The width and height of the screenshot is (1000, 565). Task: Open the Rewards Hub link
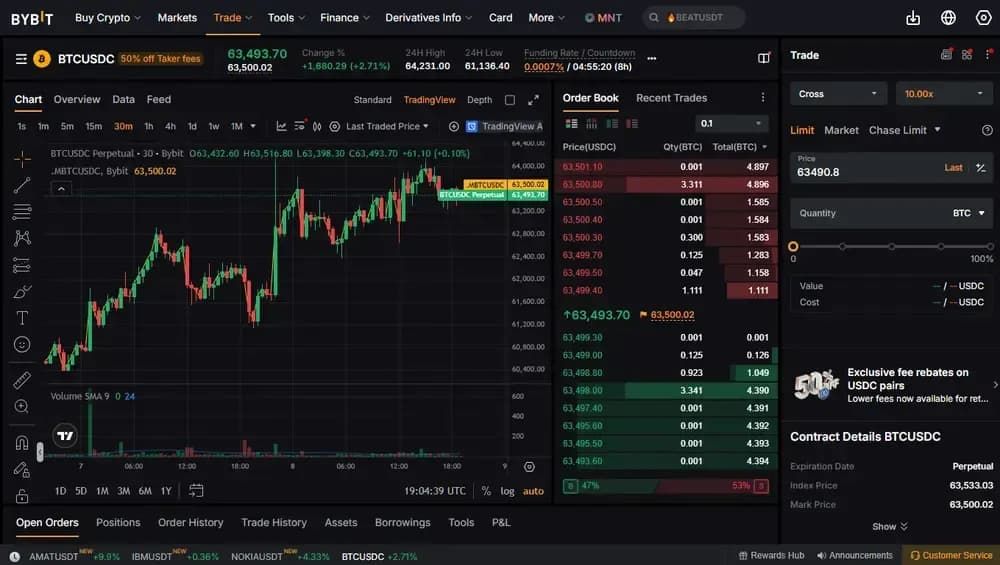(771, 555)
